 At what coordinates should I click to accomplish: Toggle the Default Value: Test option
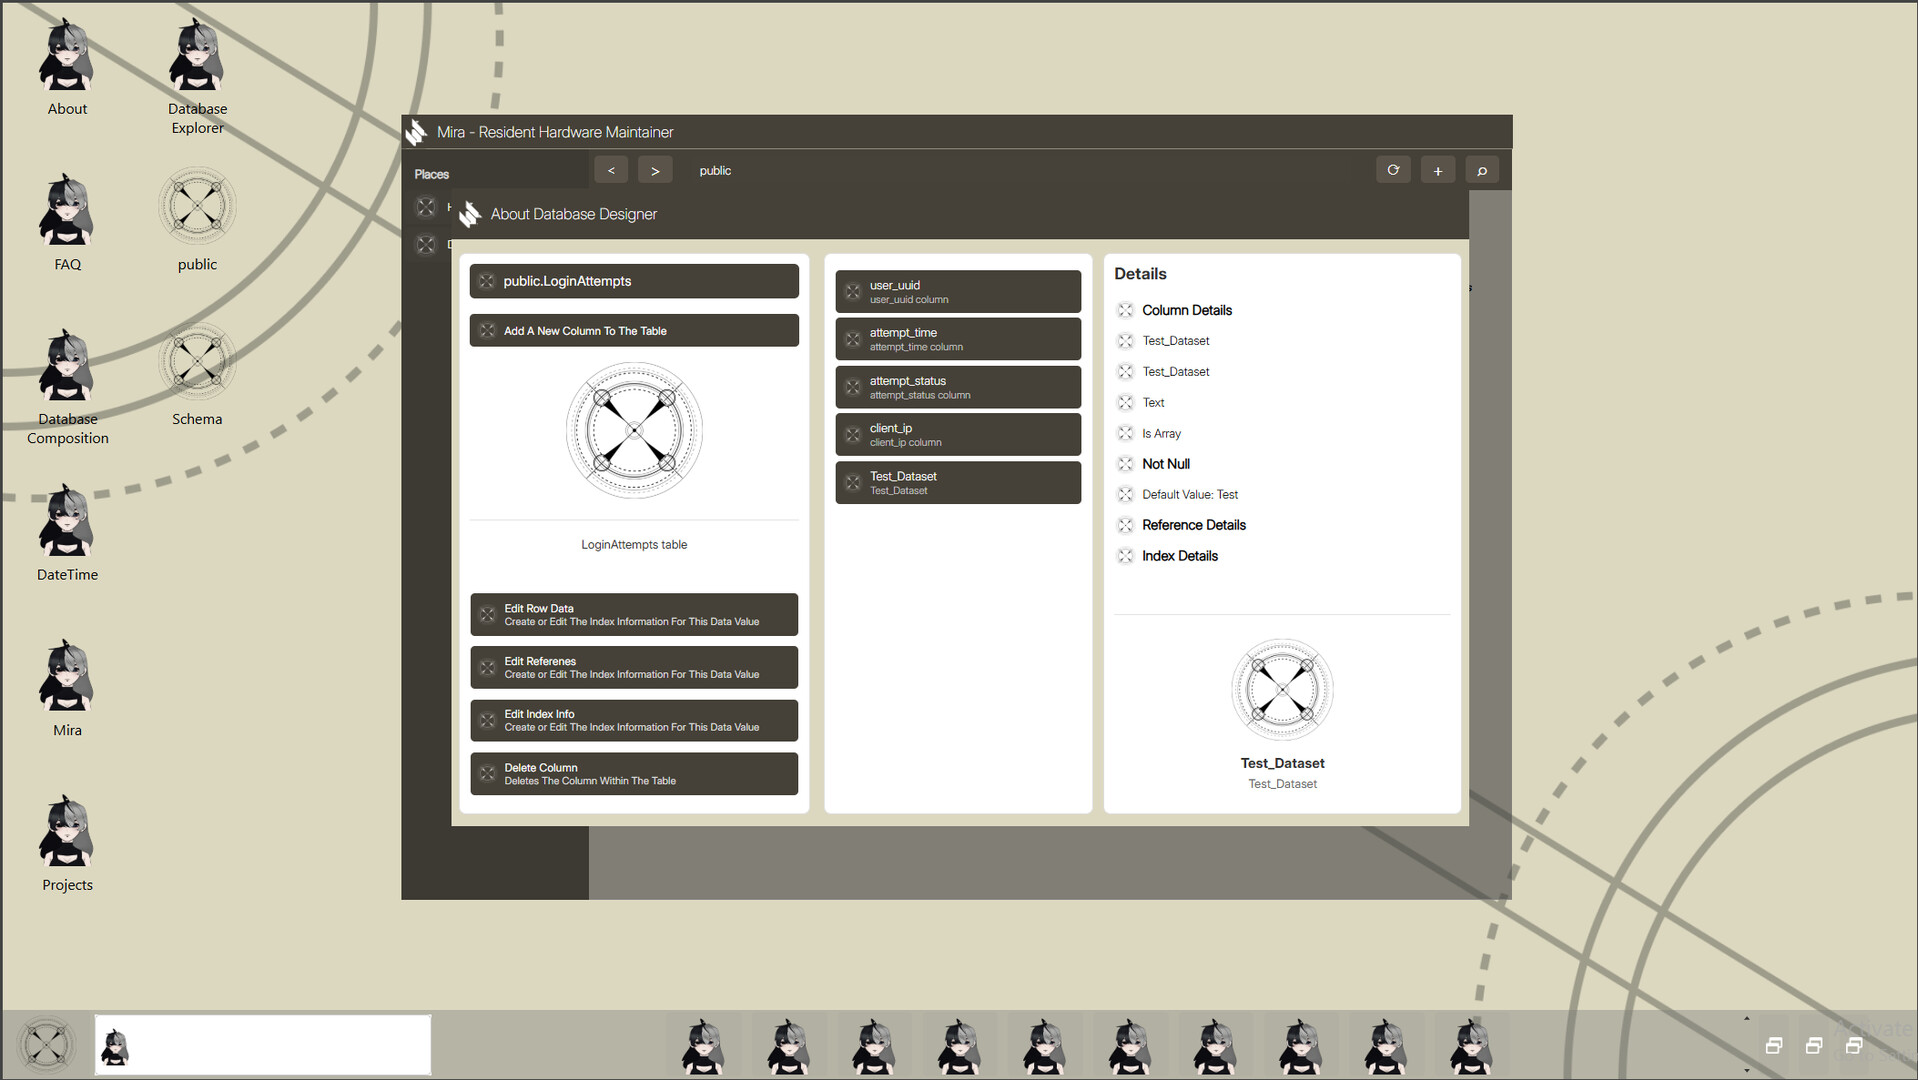pos(1189,494)
